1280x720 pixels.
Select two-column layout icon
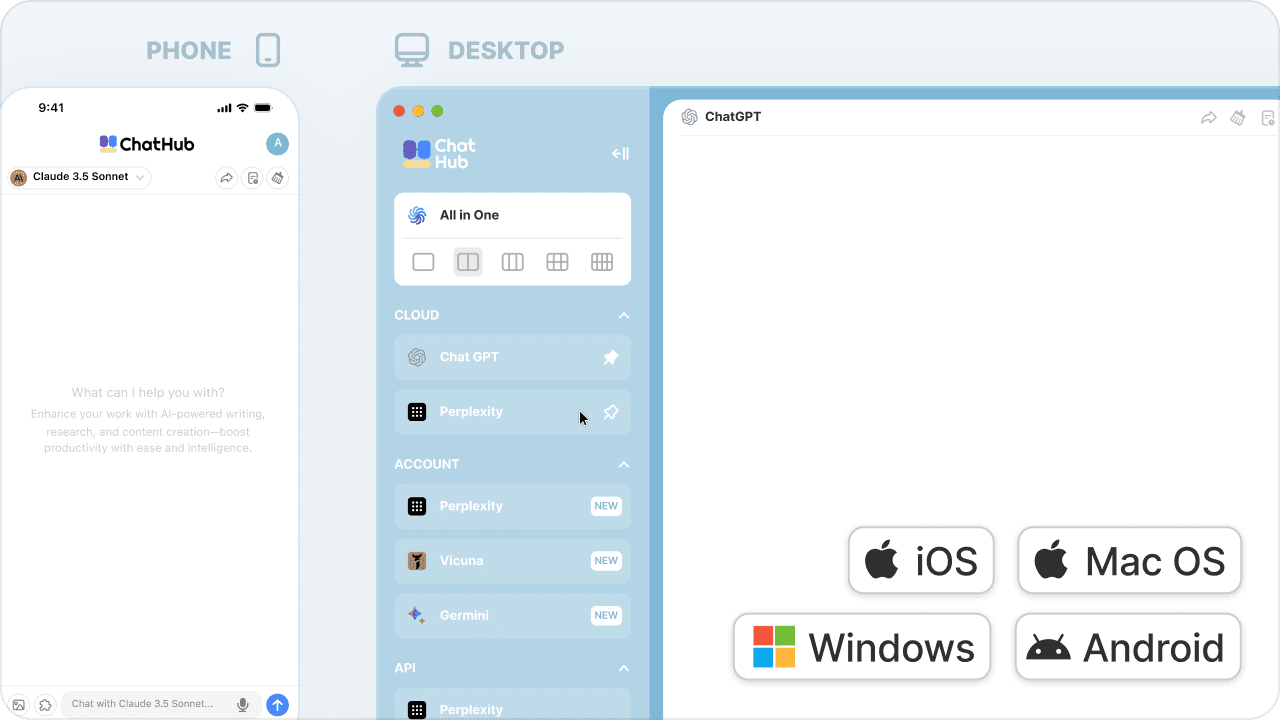click(468, 262)
